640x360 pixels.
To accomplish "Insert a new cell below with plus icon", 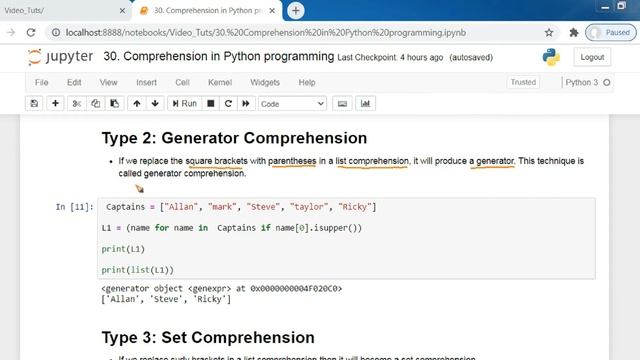I will [x=55, y=104].
